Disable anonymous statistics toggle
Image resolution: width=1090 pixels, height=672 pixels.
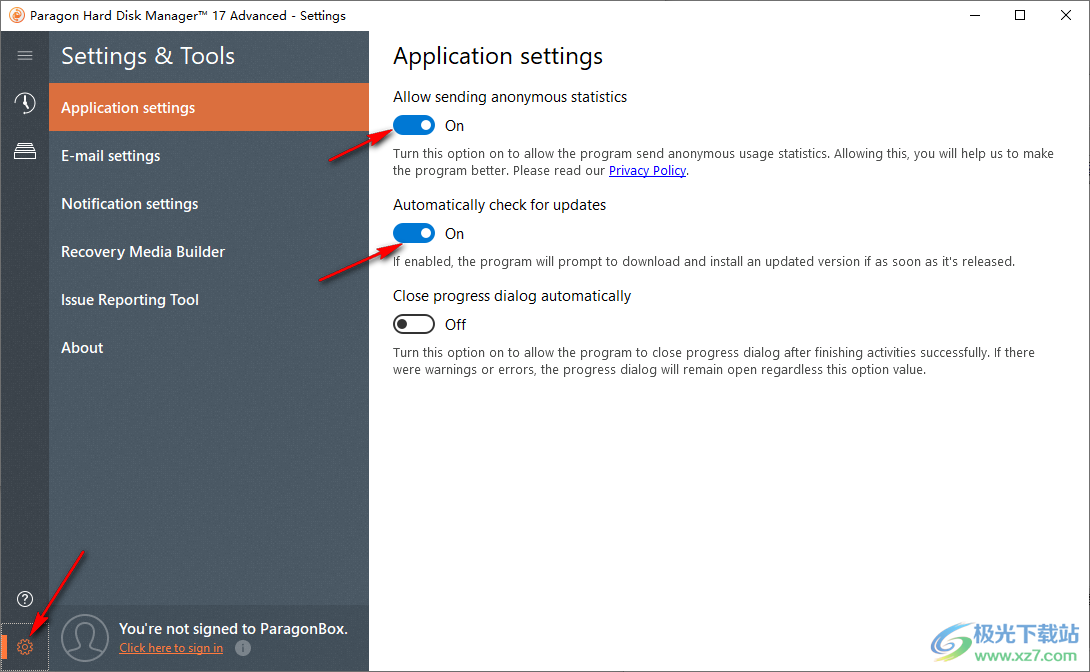click(414, 125)
